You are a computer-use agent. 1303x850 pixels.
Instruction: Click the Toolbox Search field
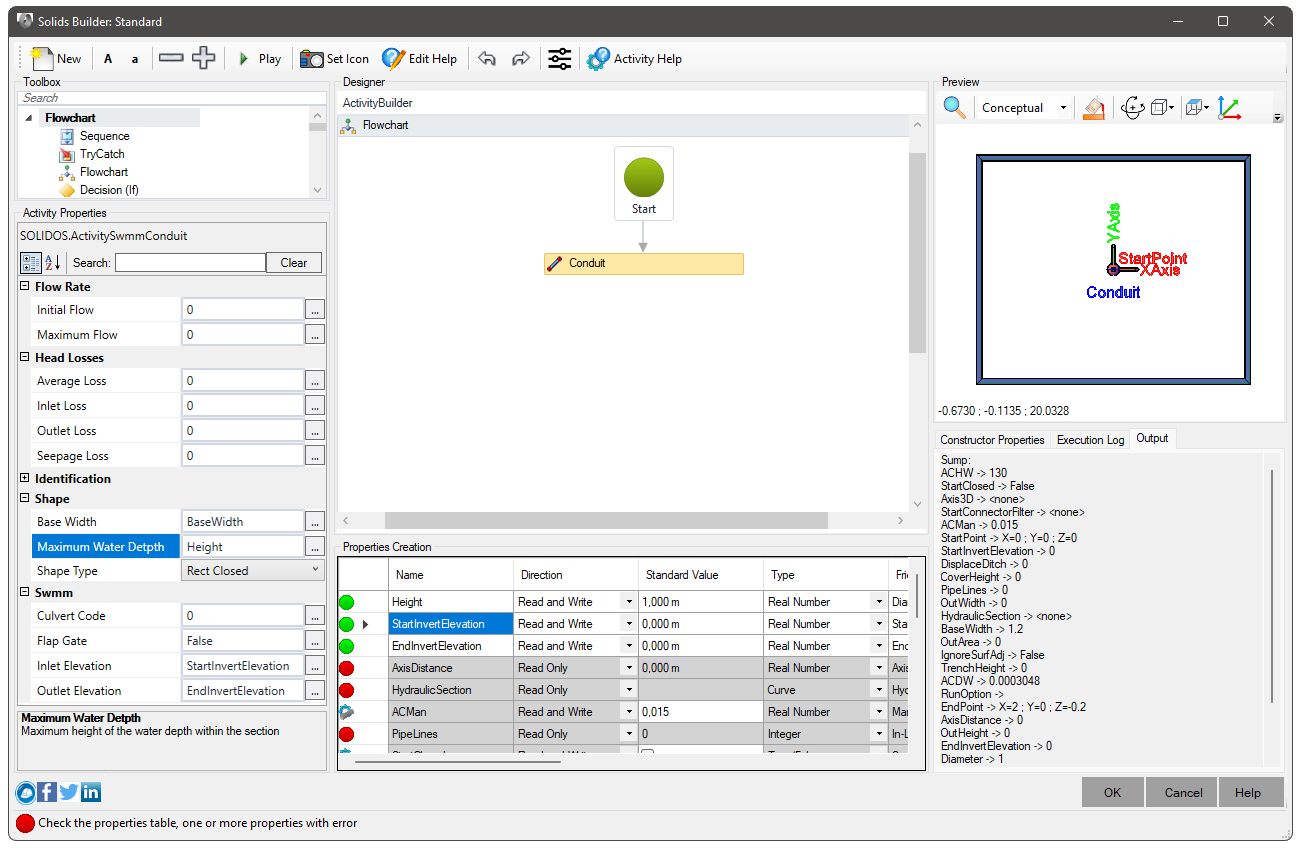tap(172, 98)
